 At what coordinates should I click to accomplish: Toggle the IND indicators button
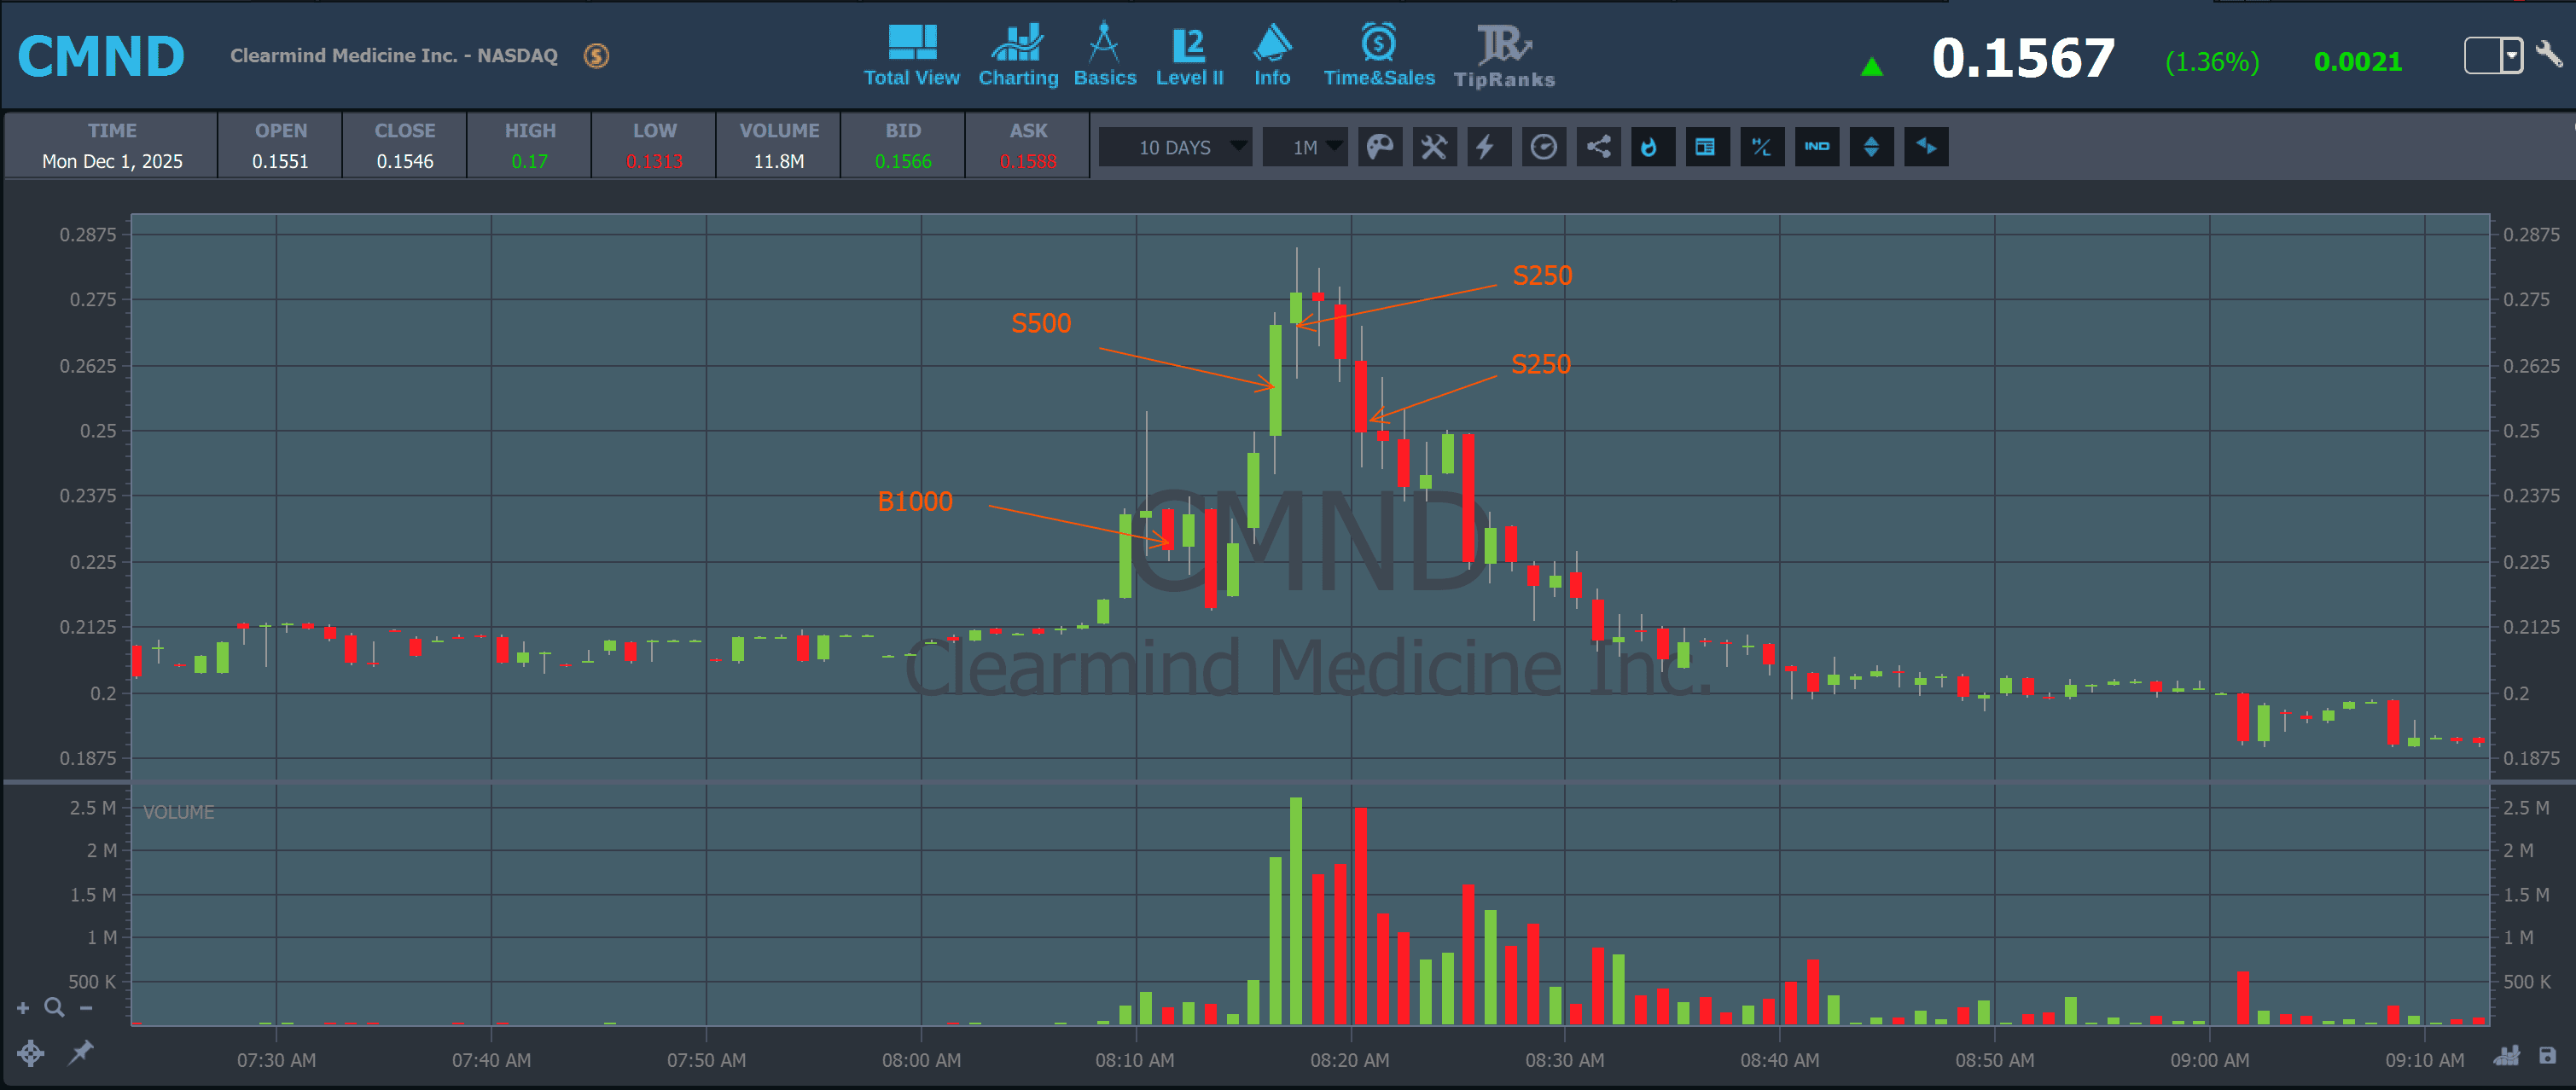click(x=1816, y=147)
